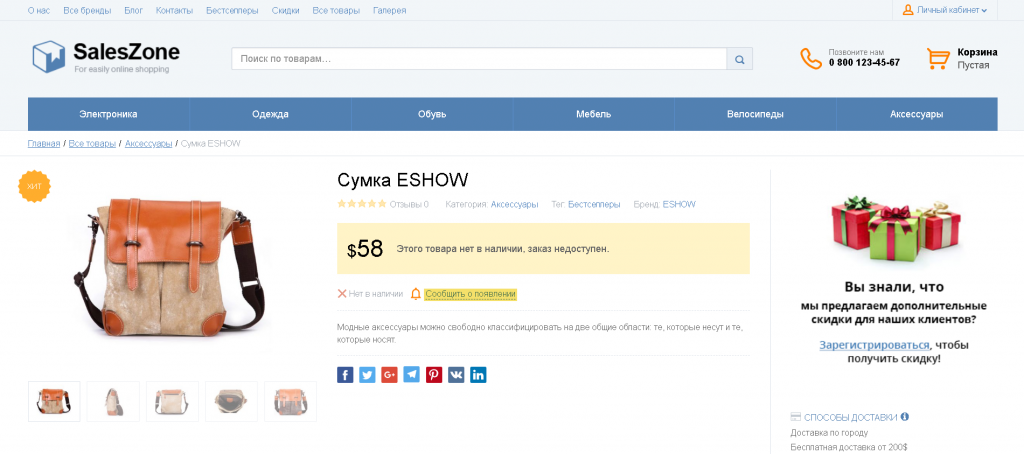Open the Мебель category menu

tap(594, 114)
